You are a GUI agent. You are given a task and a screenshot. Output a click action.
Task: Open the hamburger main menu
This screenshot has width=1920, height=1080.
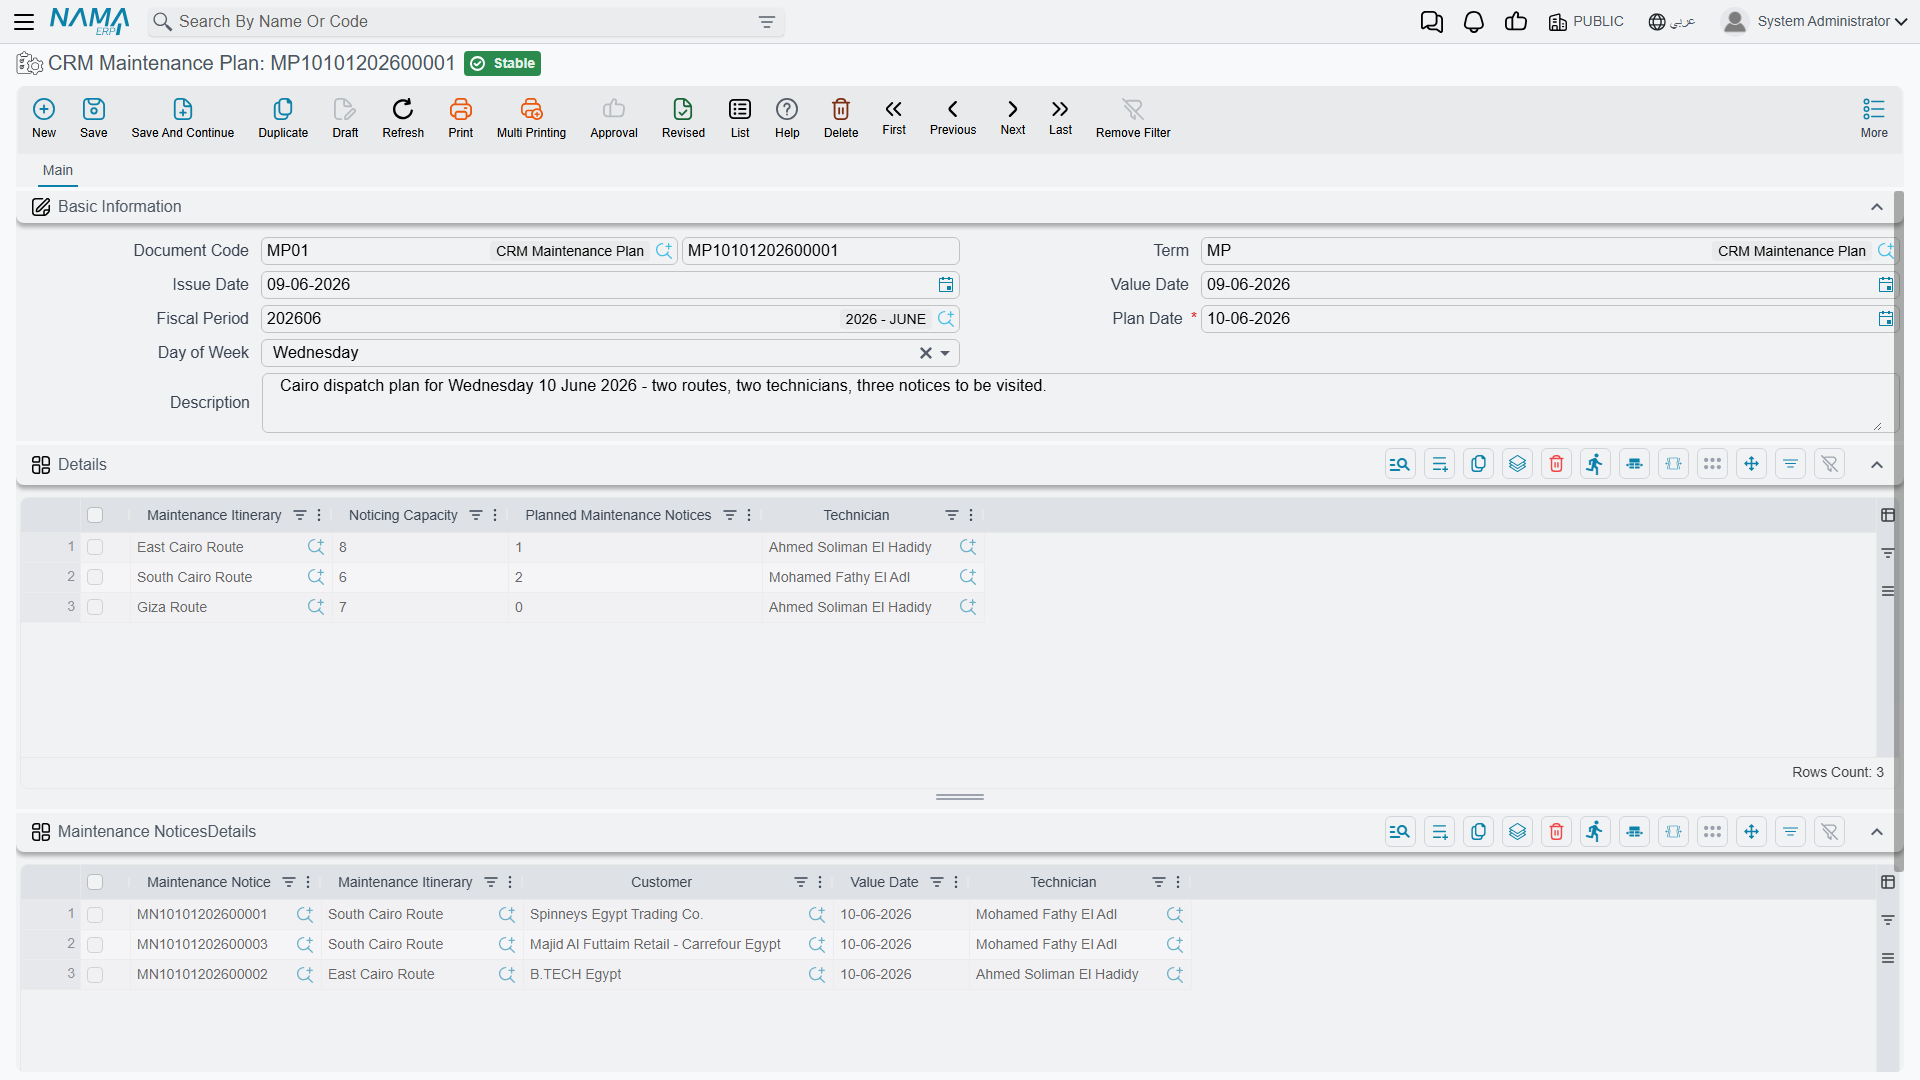[24, 21]
